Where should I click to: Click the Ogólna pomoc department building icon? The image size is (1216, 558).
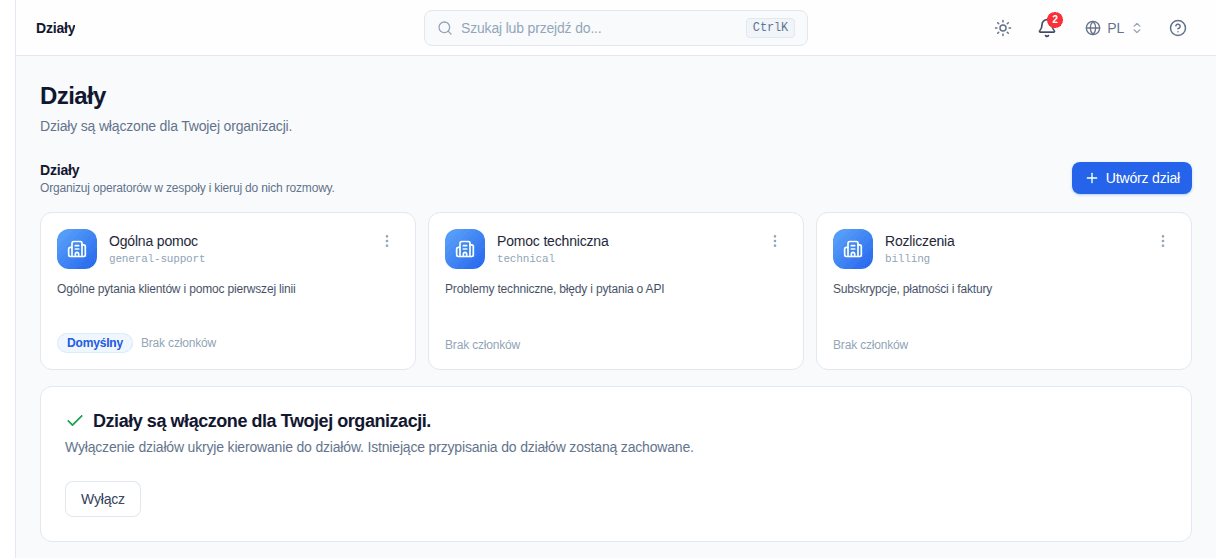pos(77,249)
